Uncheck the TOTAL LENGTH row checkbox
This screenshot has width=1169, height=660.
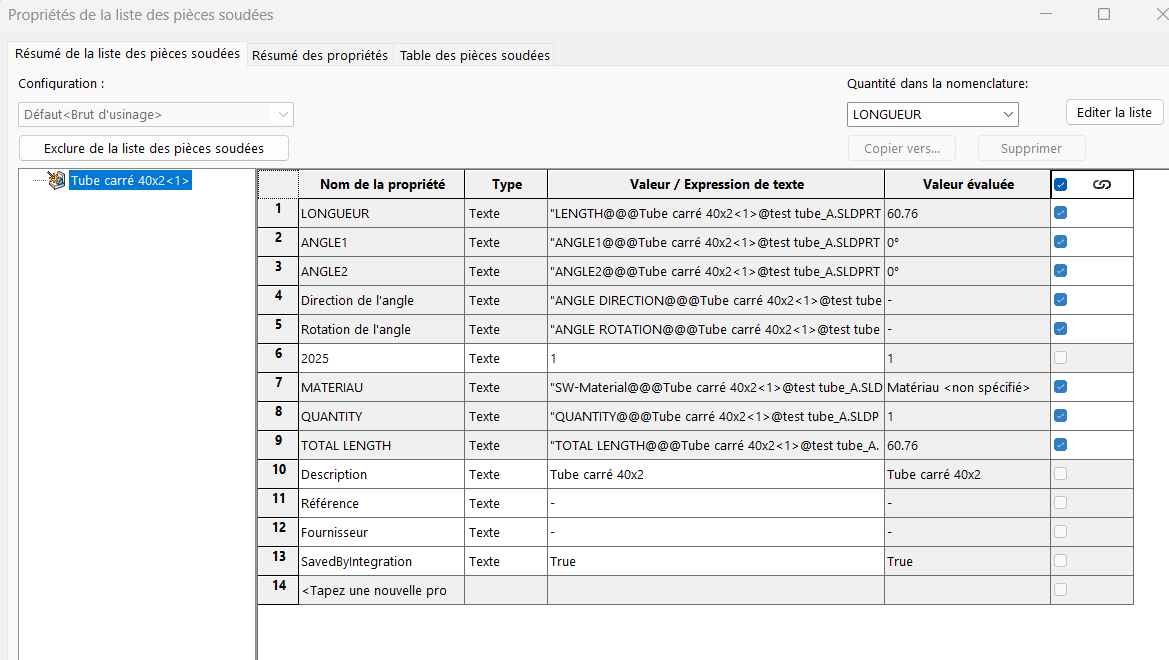tap(1060, 445)
